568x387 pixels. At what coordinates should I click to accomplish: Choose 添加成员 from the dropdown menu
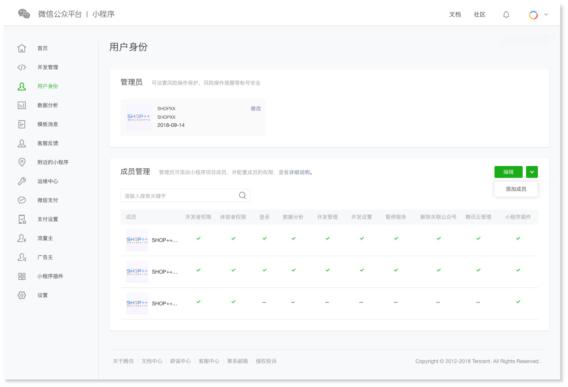pyautogui.click(x=516, y=189)
